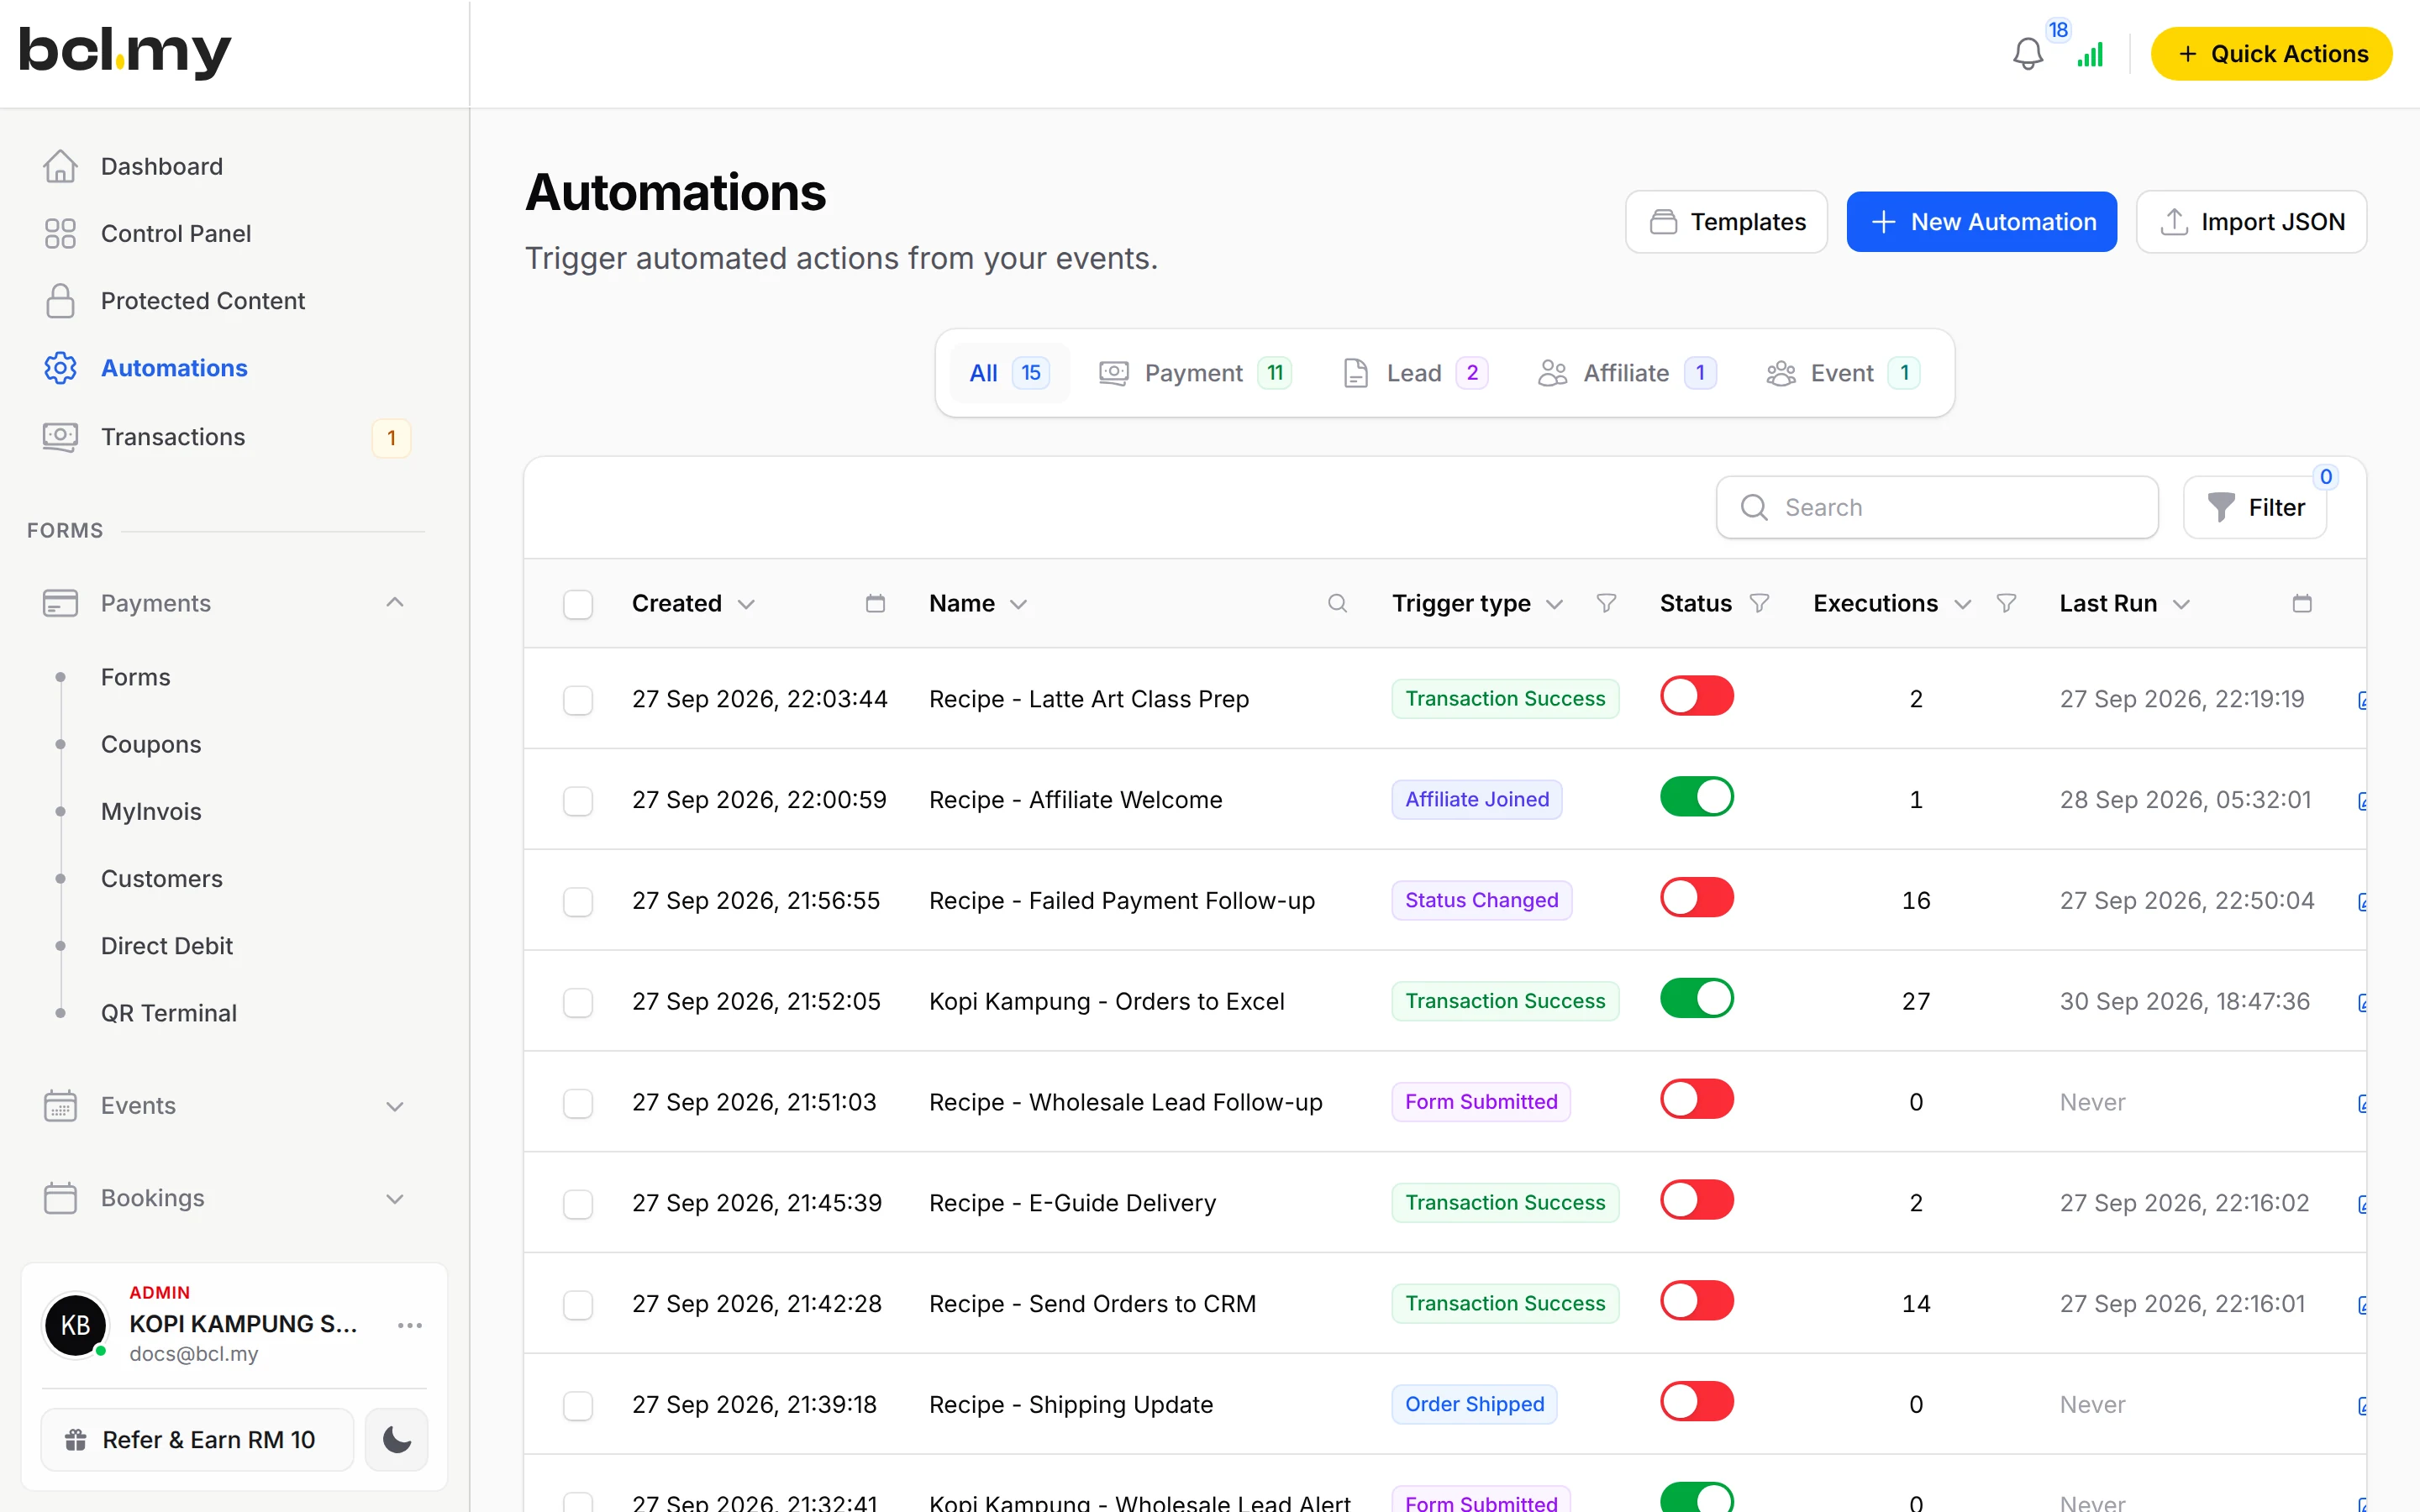Screen dimensions: 2420x1512
Task: Click the KB avatar circle
Action: (x=75, y=1325)
